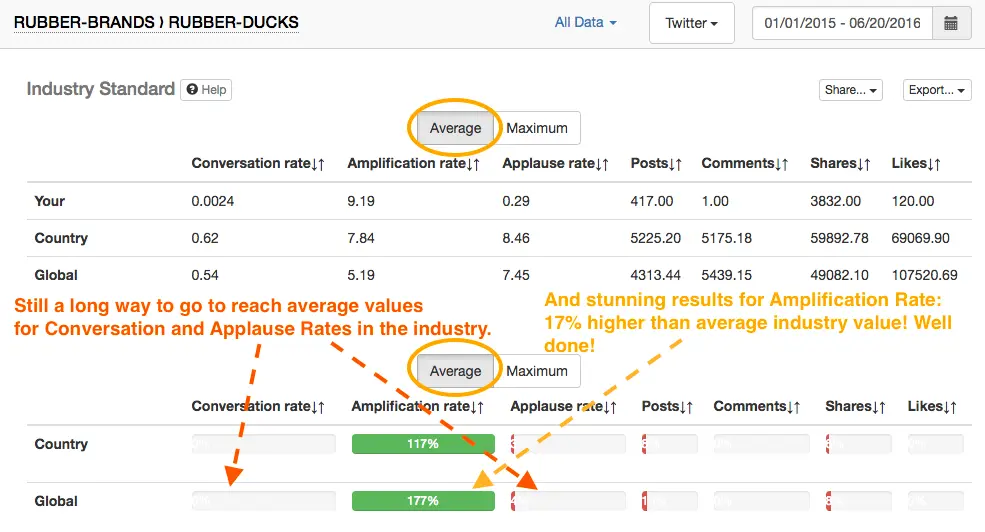Switch lower toggle to Maximum
Screen dimensions: 985x532
tap(537, 371)
